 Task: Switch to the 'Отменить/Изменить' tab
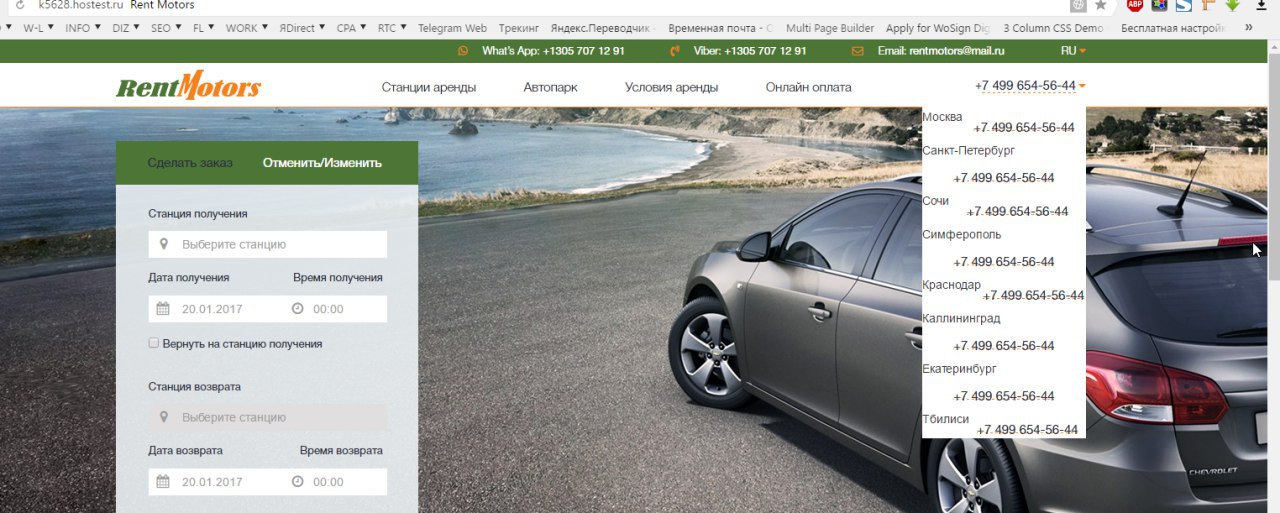pyautogui.click(x=322, y=163)
